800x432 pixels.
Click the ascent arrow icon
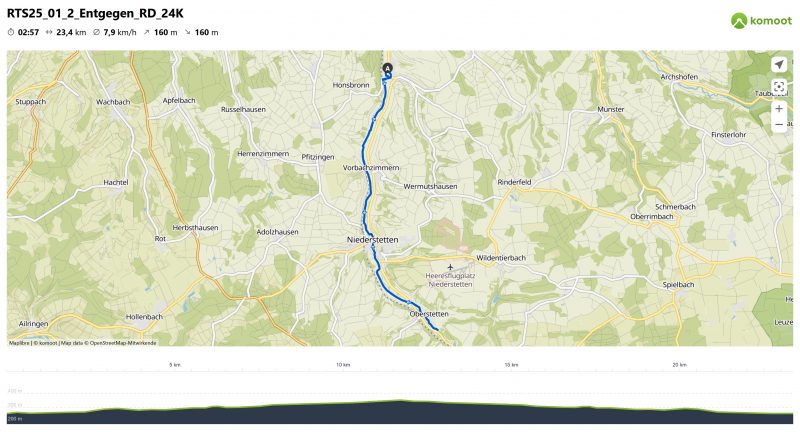coord(146,32)
